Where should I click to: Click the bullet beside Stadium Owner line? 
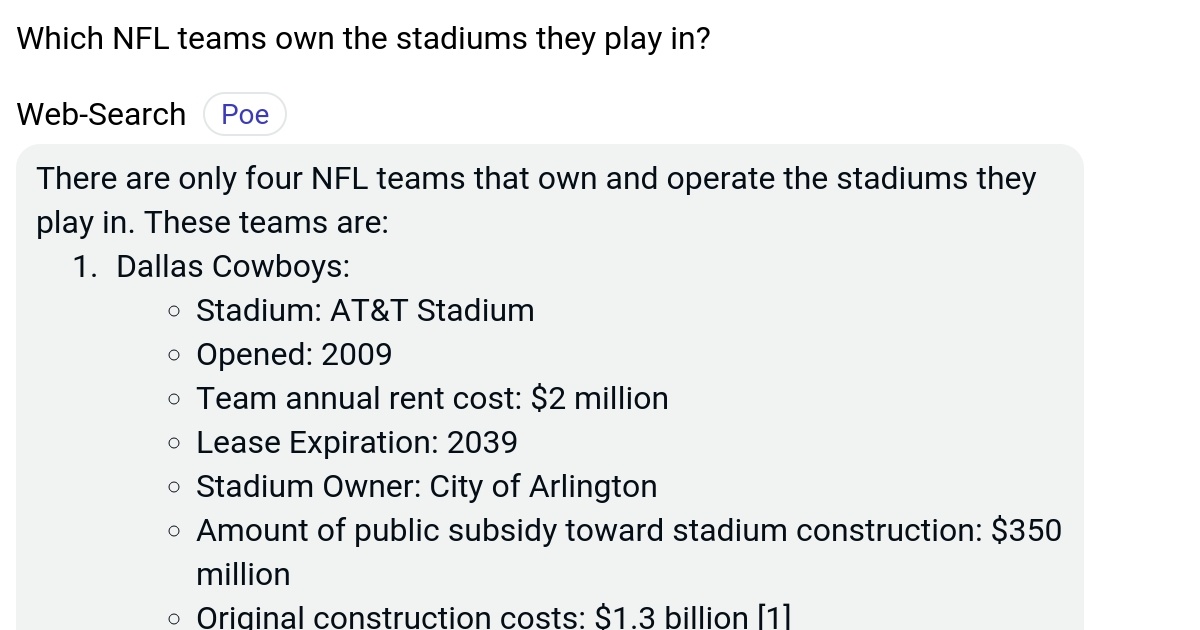(174, 487)
